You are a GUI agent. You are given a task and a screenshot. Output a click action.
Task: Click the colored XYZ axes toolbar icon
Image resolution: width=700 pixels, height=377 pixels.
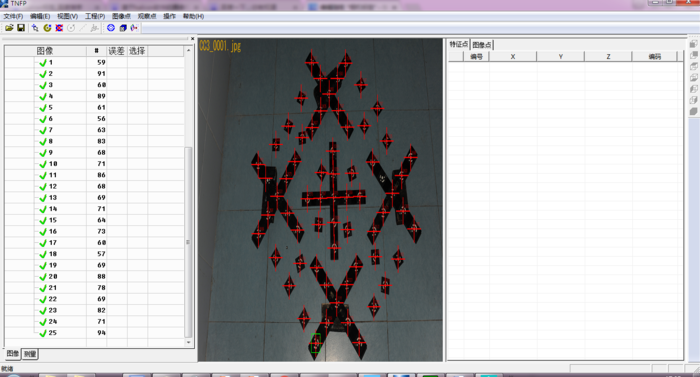134,28
